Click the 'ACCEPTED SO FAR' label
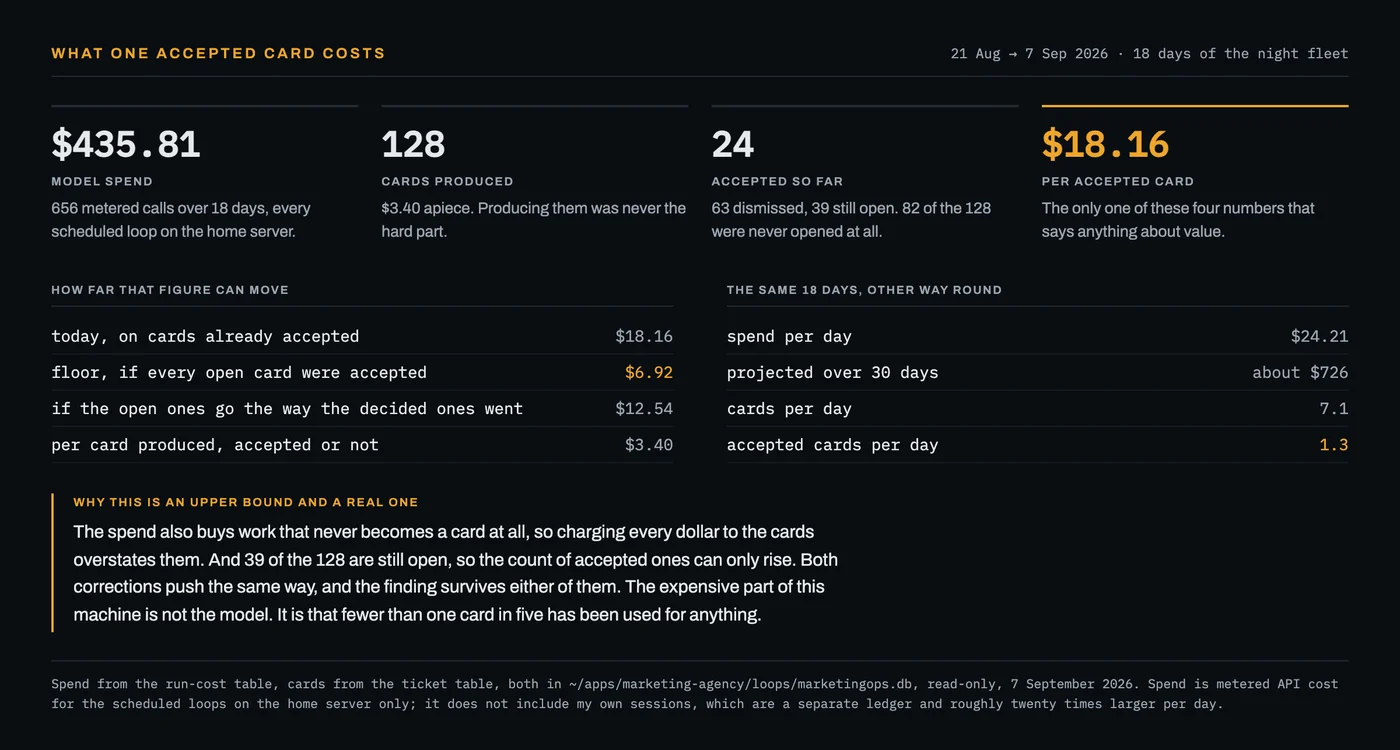This screenshot has height=750, width=1400. pos(777,182)
